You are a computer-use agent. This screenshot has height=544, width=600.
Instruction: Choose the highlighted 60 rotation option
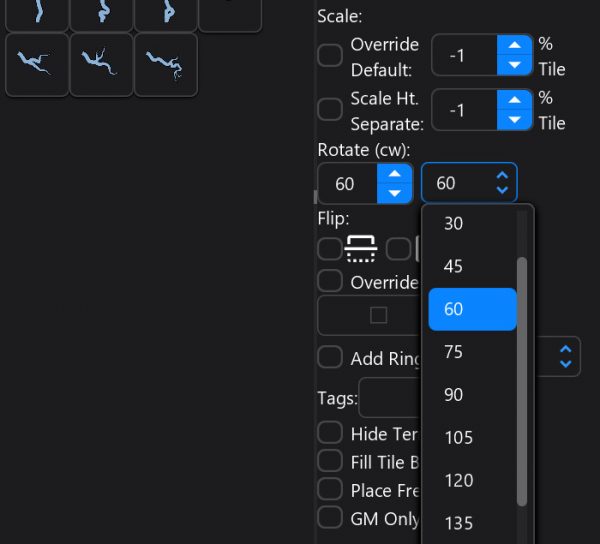point(472,309)
